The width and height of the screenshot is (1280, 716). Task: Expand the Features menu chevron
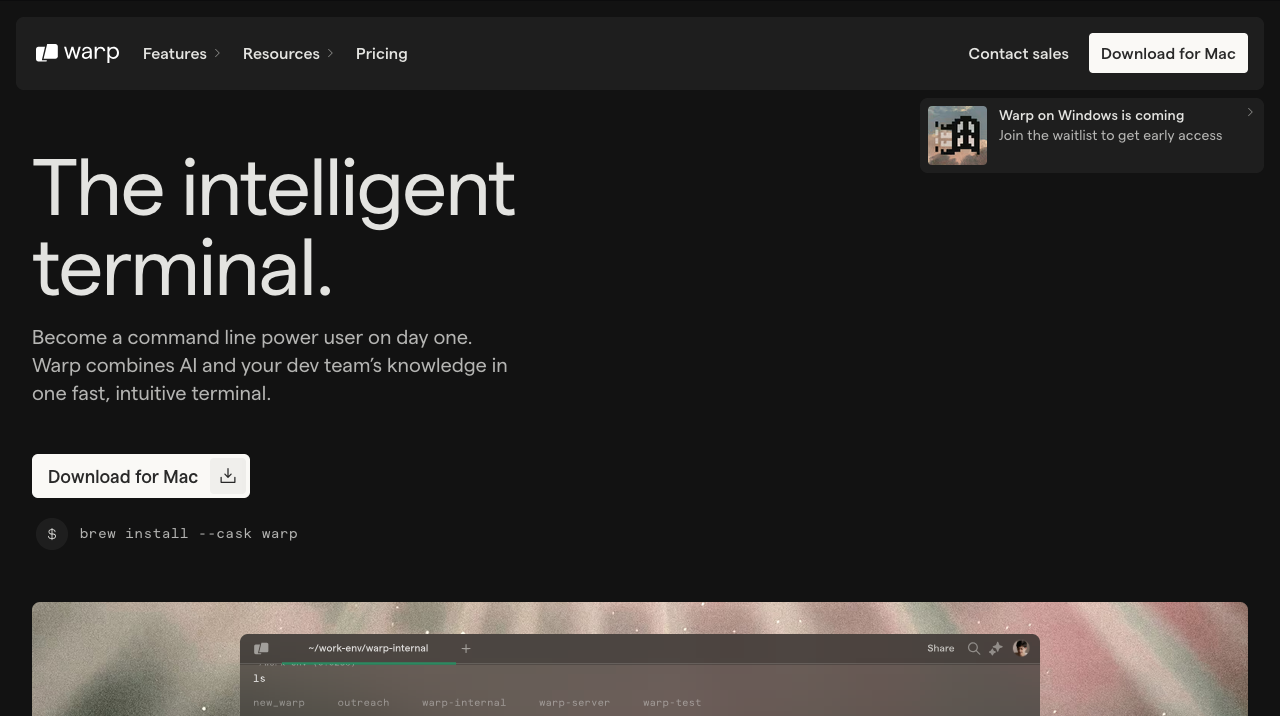217,53
